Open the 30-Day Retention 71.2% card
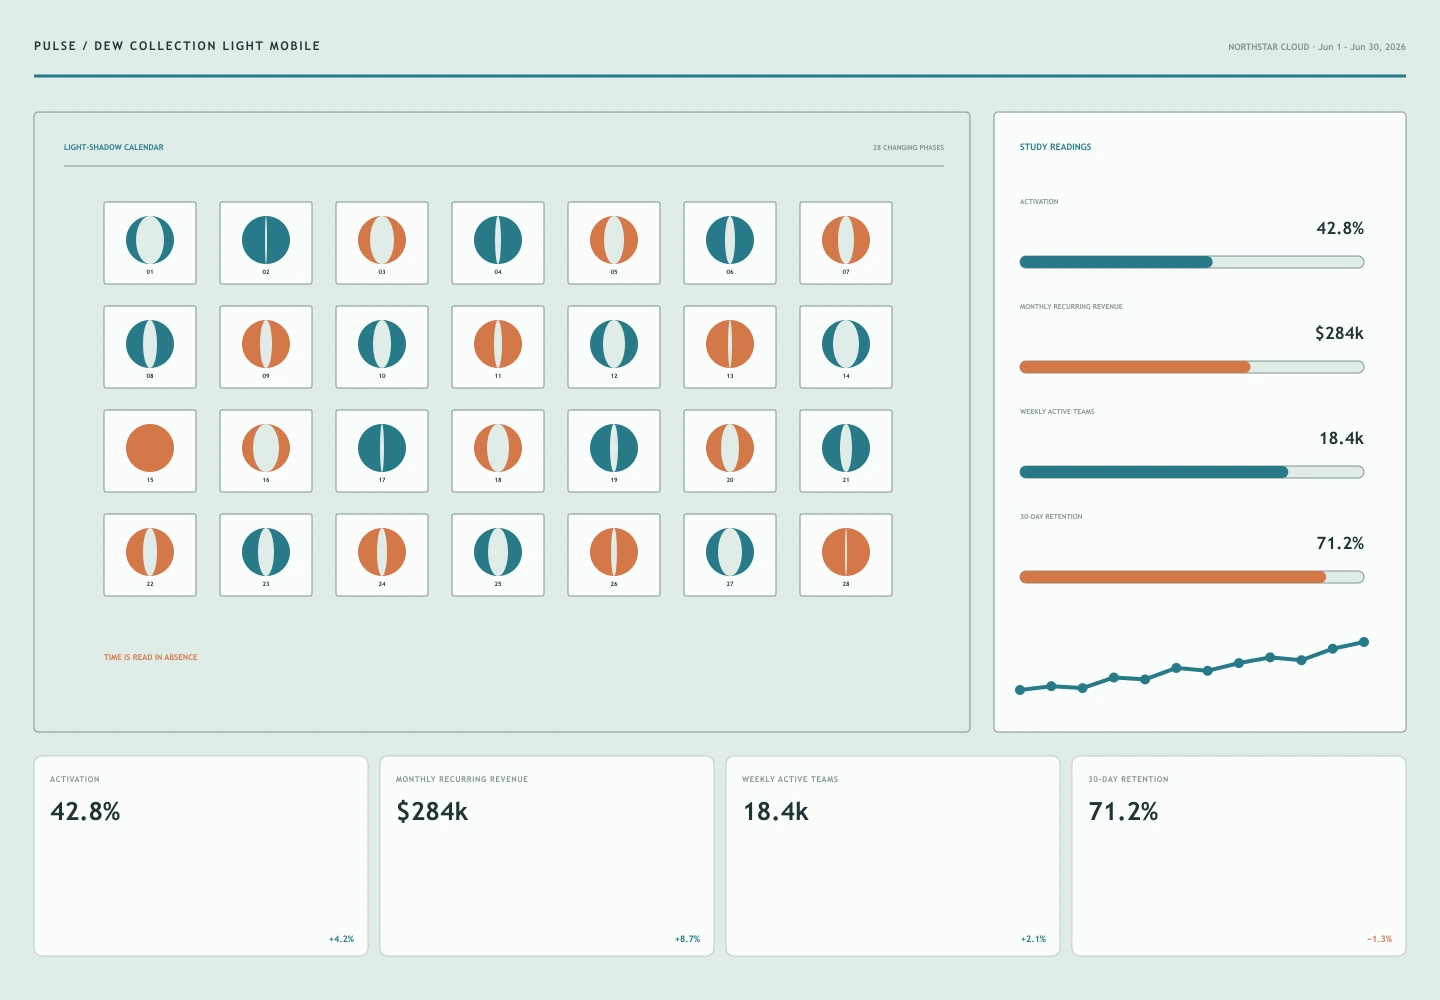The width and height of the screenshot is (1440, 1000). 1239,856
